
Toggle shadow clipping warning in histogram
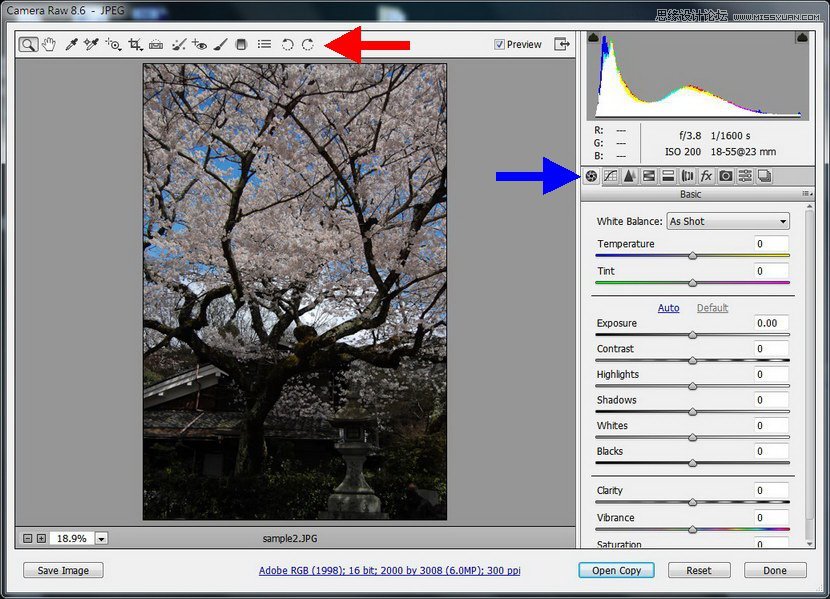click(593, 37)
